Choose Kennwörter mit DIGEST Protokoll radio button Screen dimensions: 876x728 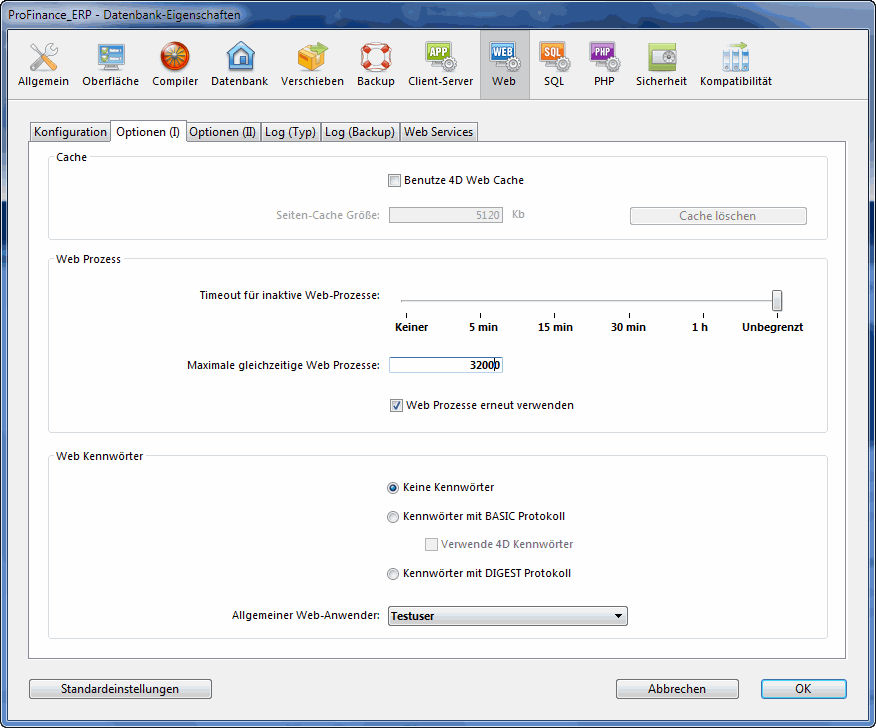click(393, 574)
